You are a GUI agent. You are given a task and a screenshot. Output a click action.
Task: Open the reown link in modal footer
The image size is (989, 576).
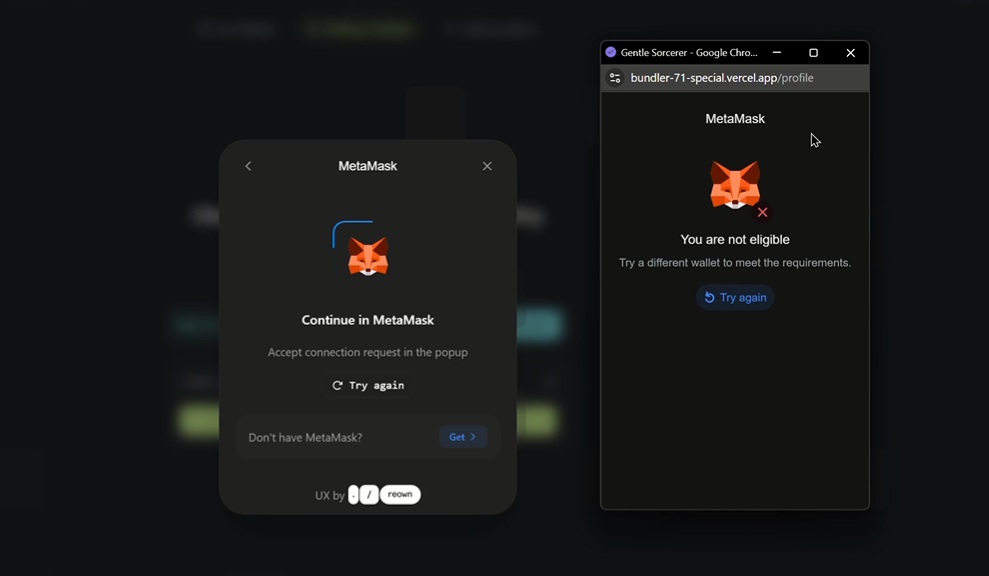[x=400, y=494]
